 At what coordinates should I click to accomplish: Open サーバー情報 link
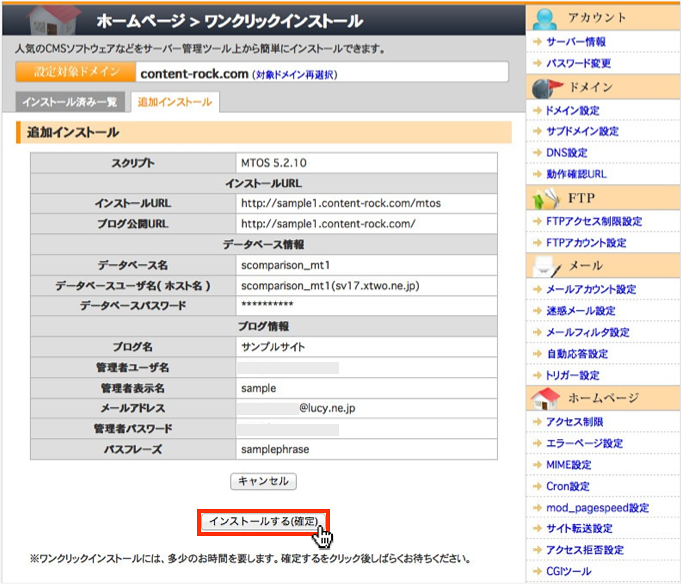tap(575, 42)
